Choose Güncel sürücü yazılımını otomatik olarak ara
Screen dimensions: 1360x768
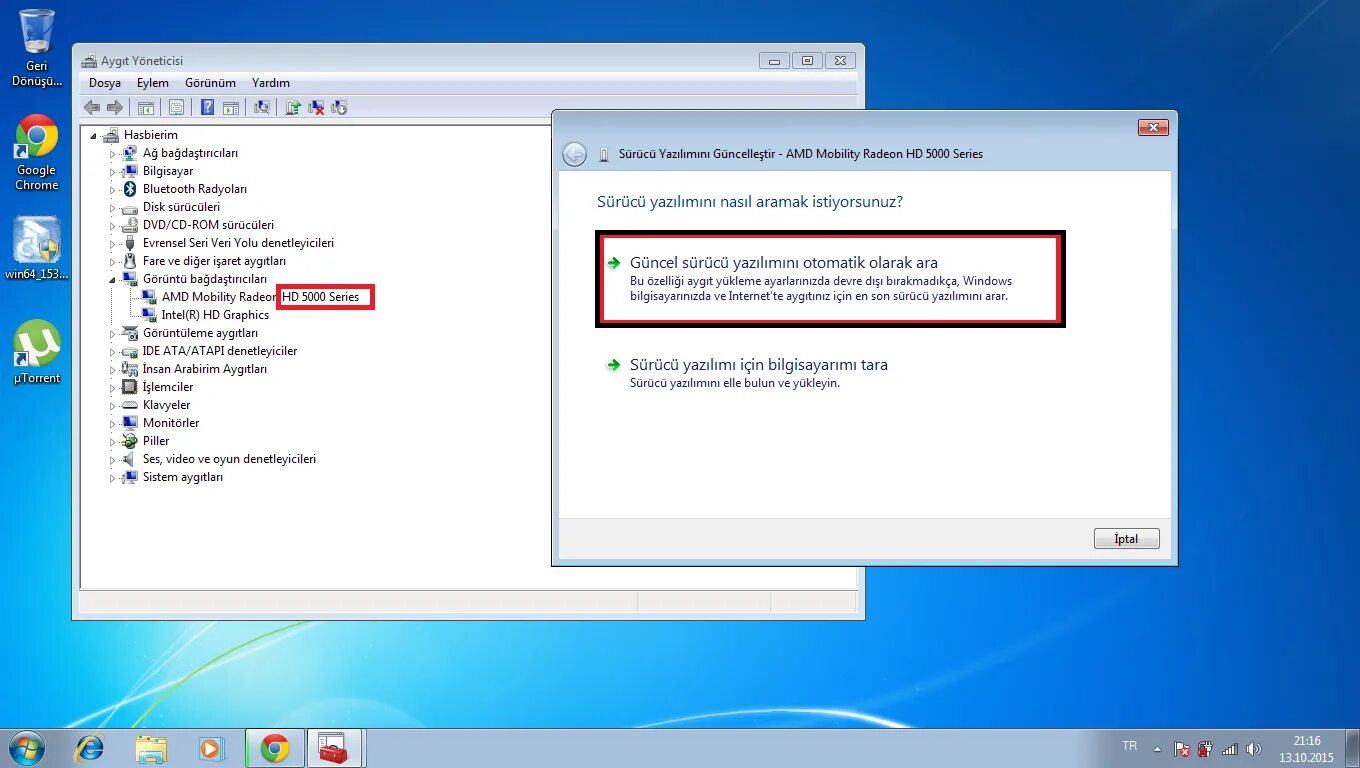[x=831, y=279]
